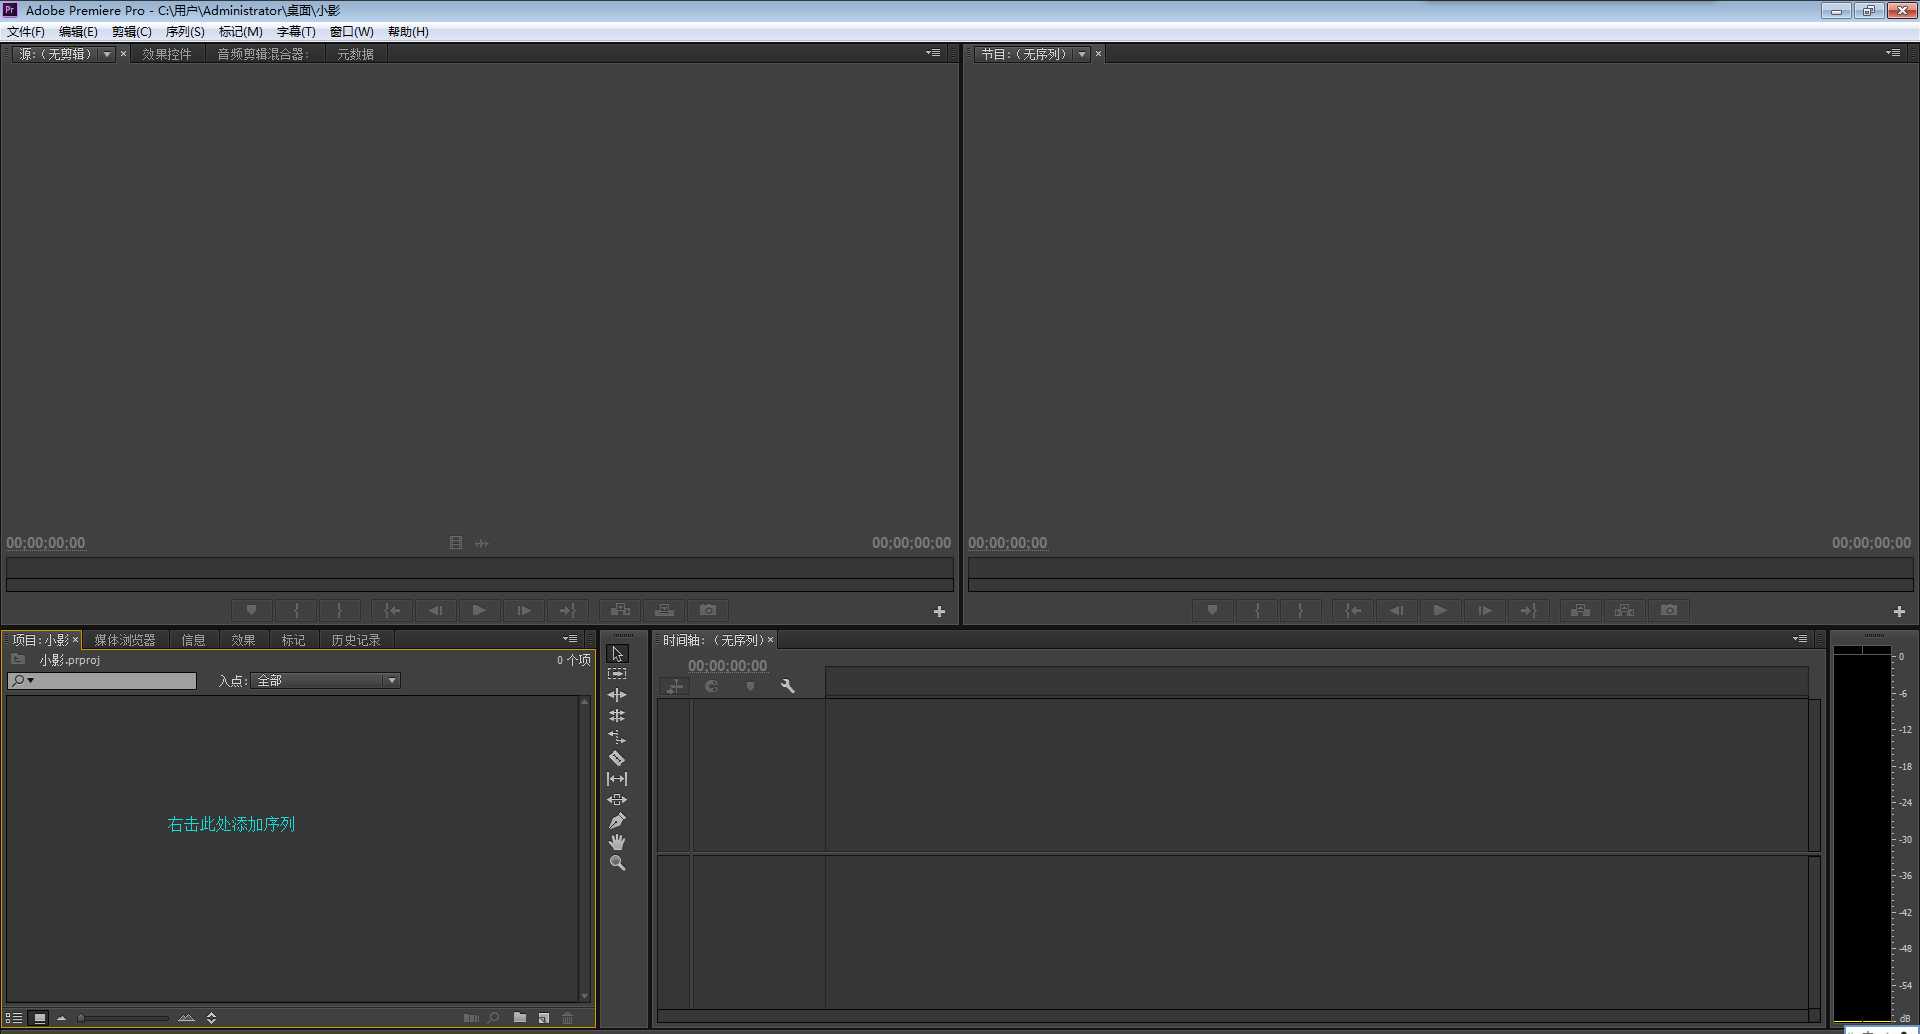Open the 序列(S) menu

click(x=185, y=32)
